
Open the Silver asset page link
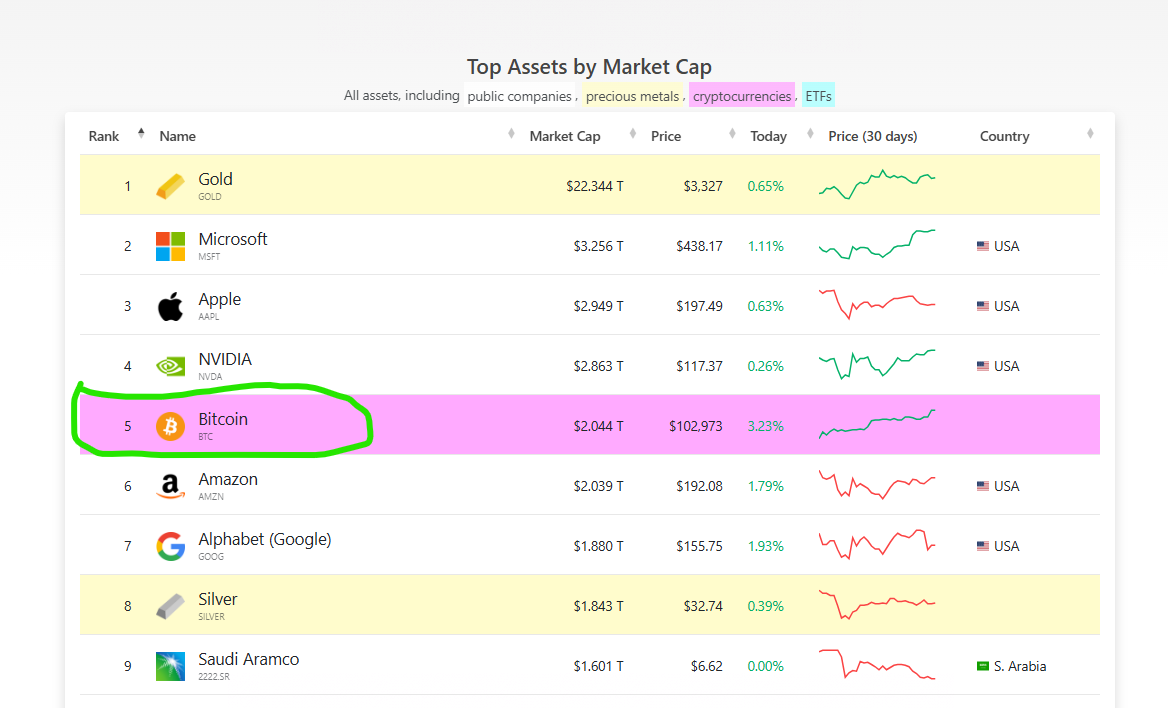(x=218, y=599)
